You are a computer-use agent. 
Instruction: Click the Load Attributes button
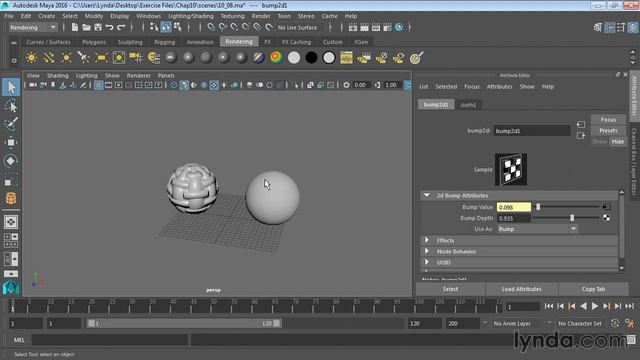click(x=521, y=289)
